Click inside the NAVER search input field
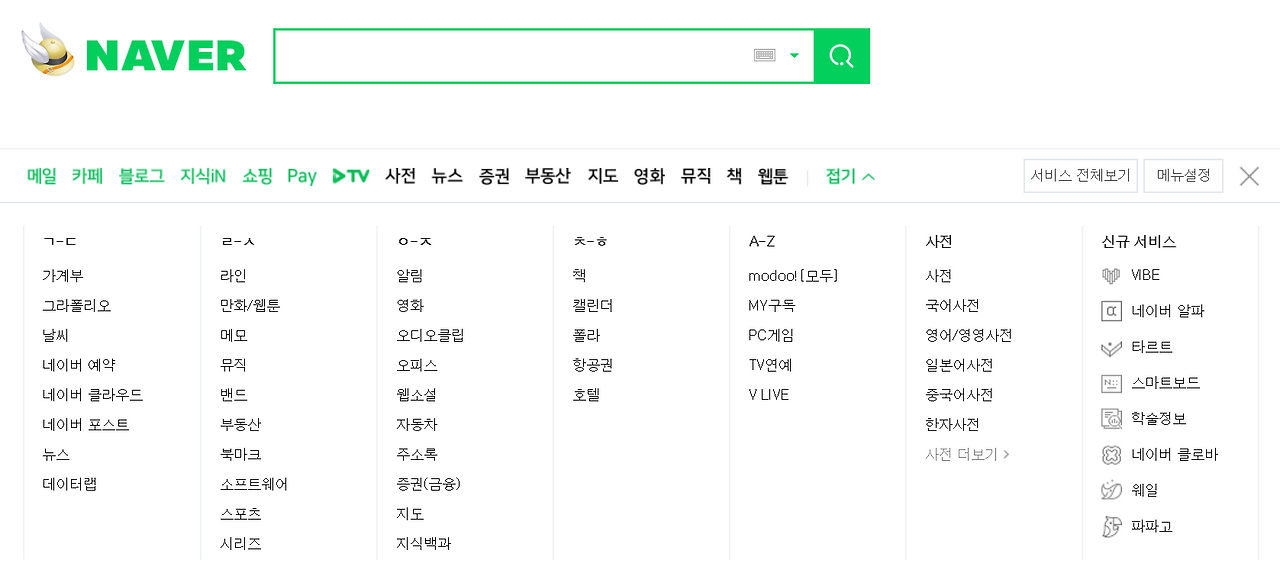This screenshot has width=1280, height=576. point(510,56)
